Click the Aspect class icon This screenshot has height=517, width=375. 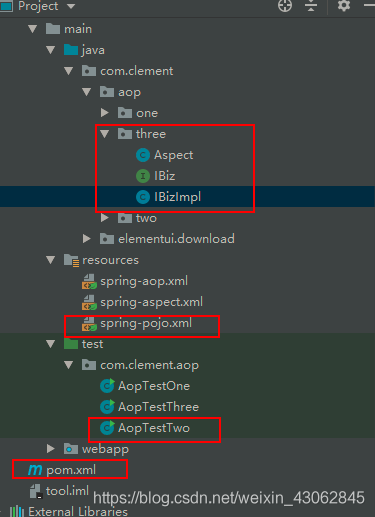click(143, 155)
